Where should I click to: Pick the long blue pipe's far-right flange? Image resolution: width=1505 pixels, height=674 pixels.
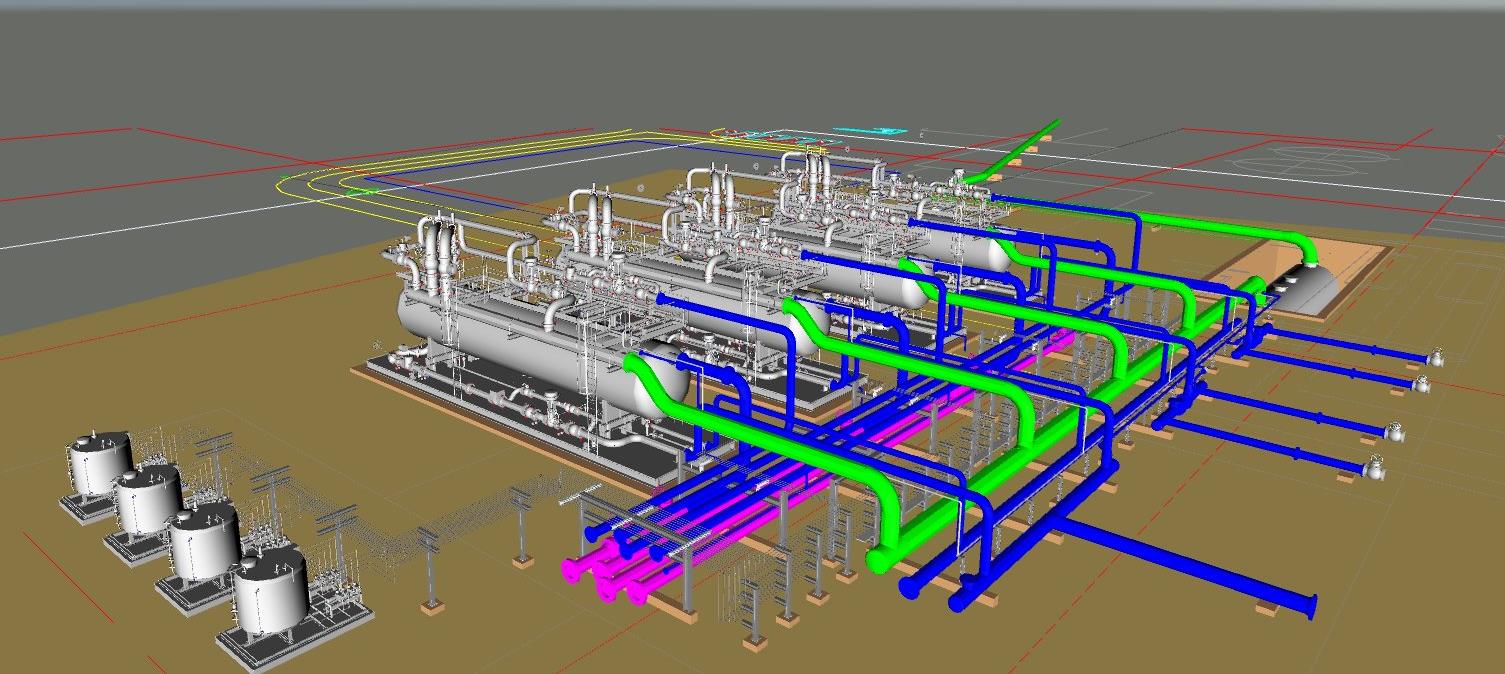(x=1311, y=605)
